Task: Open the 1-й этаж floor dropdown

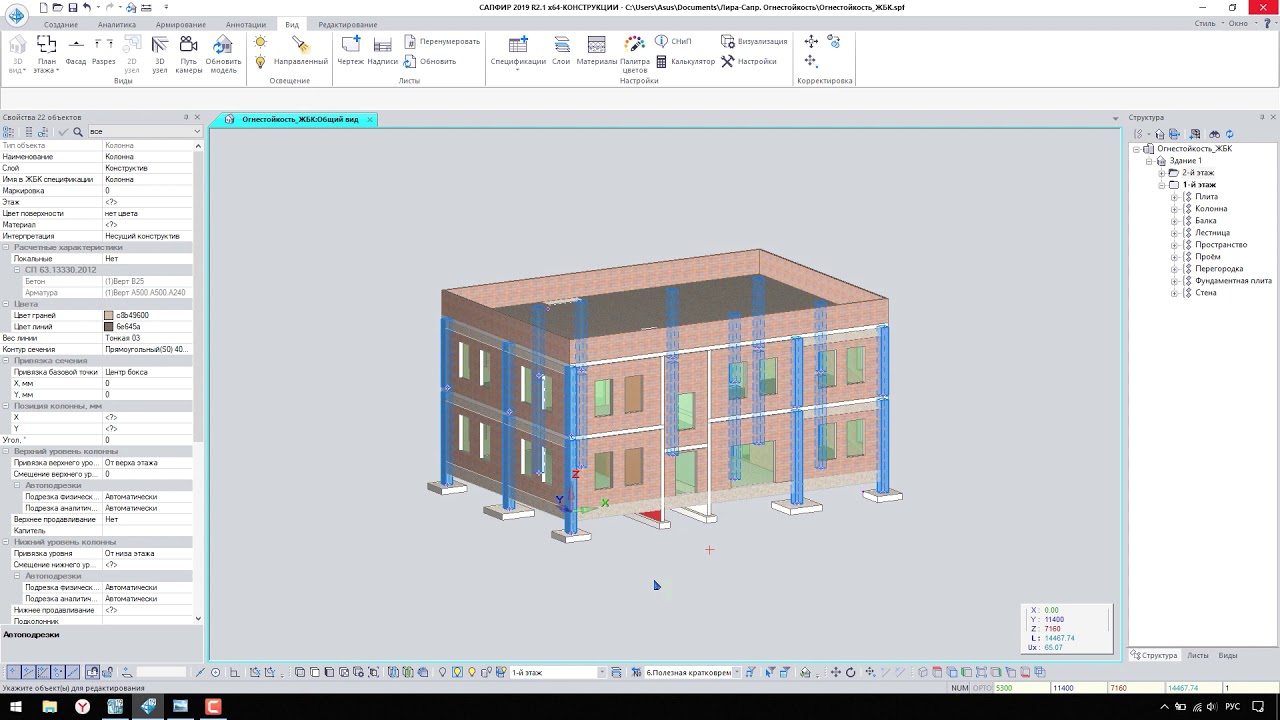Action: (601, 673)
